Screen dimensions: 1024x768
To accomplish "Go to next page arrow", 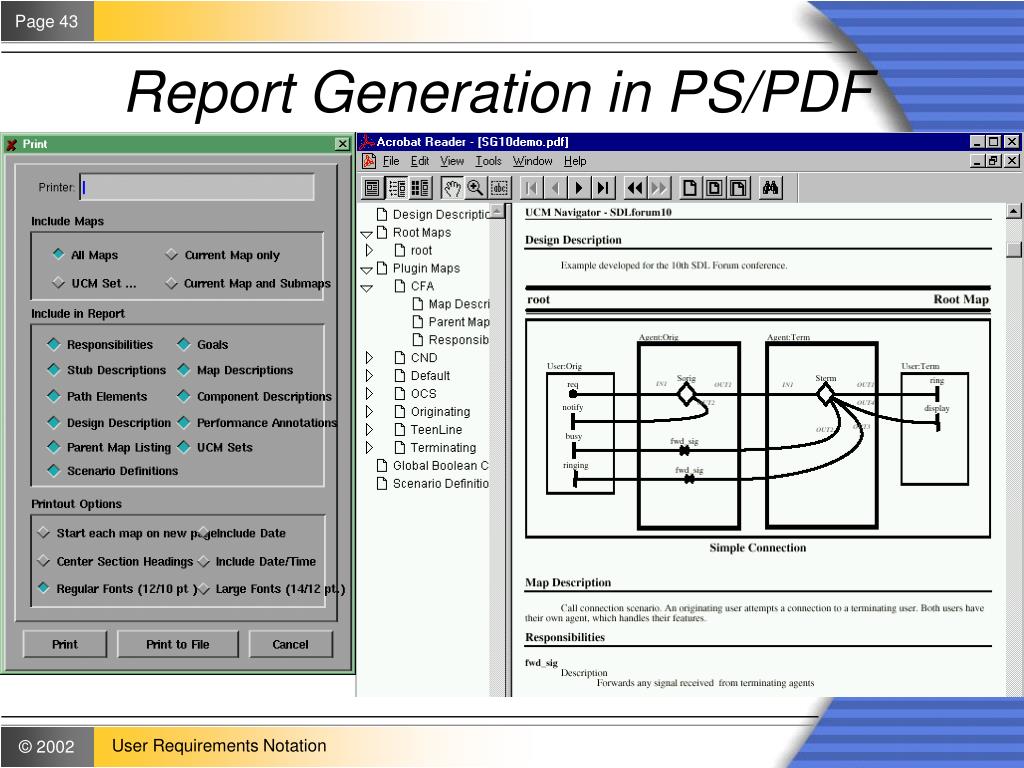I will [x=579, y=188].
